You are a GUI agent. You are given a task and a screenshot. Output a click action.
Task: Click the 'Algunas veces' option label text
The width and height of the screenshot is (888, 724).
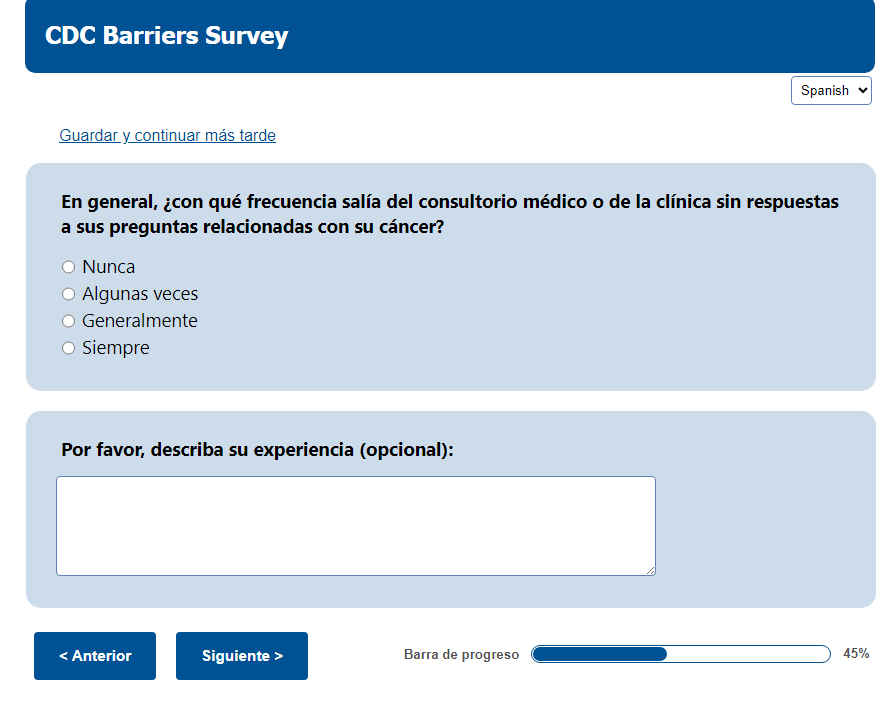[x=140, y=294]
